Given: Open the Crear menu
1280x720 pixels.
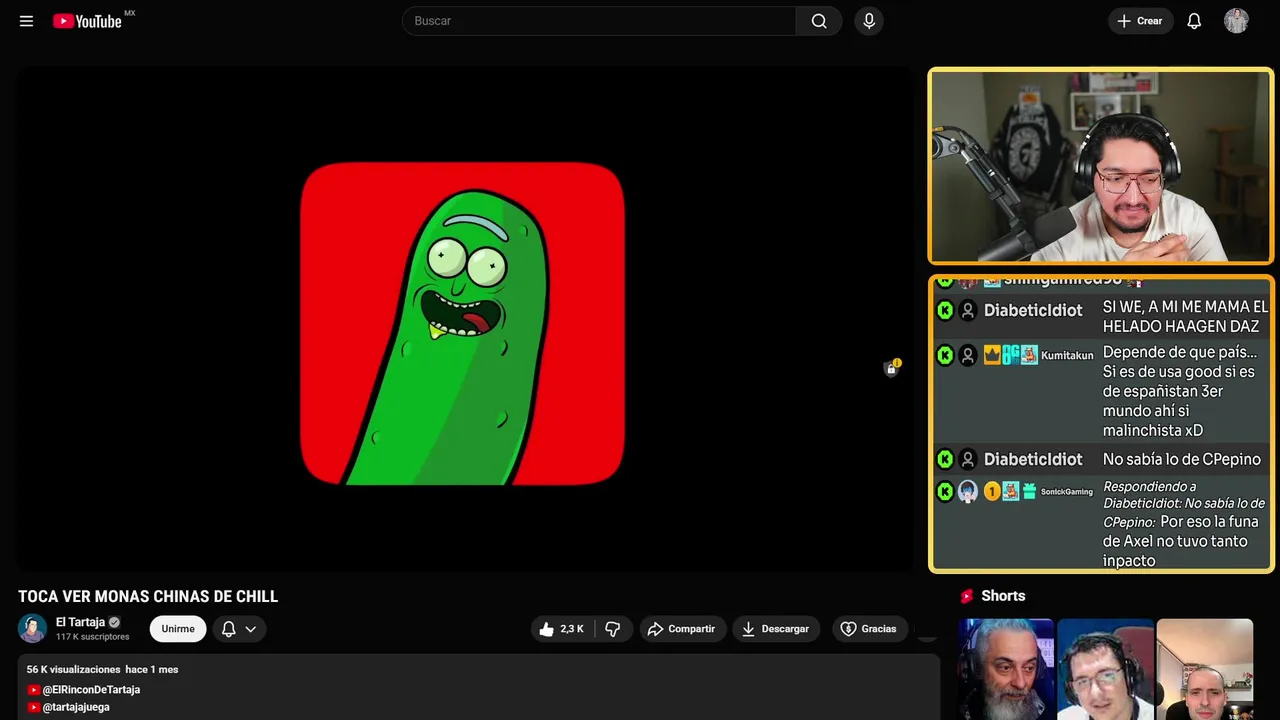Looking at the screenshot, I should [1140, 21].
